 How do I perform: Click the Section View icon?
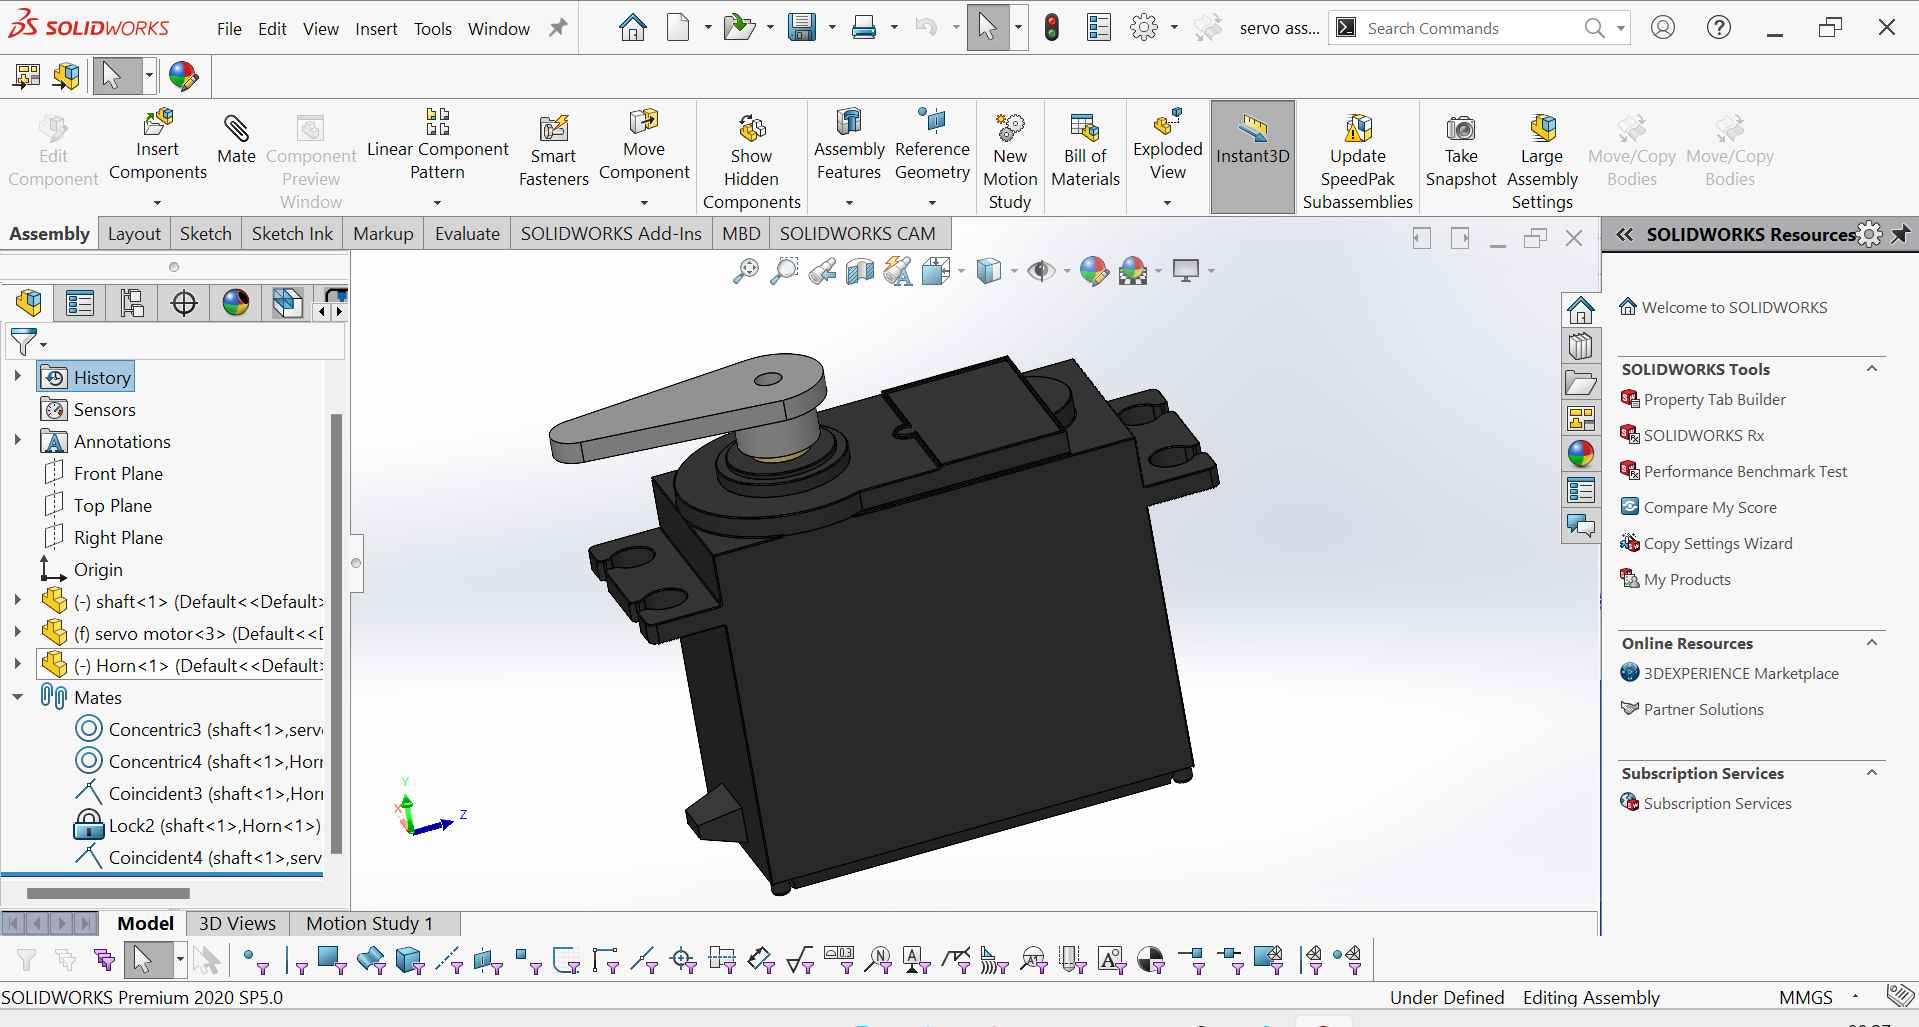(x=860, y=271)
